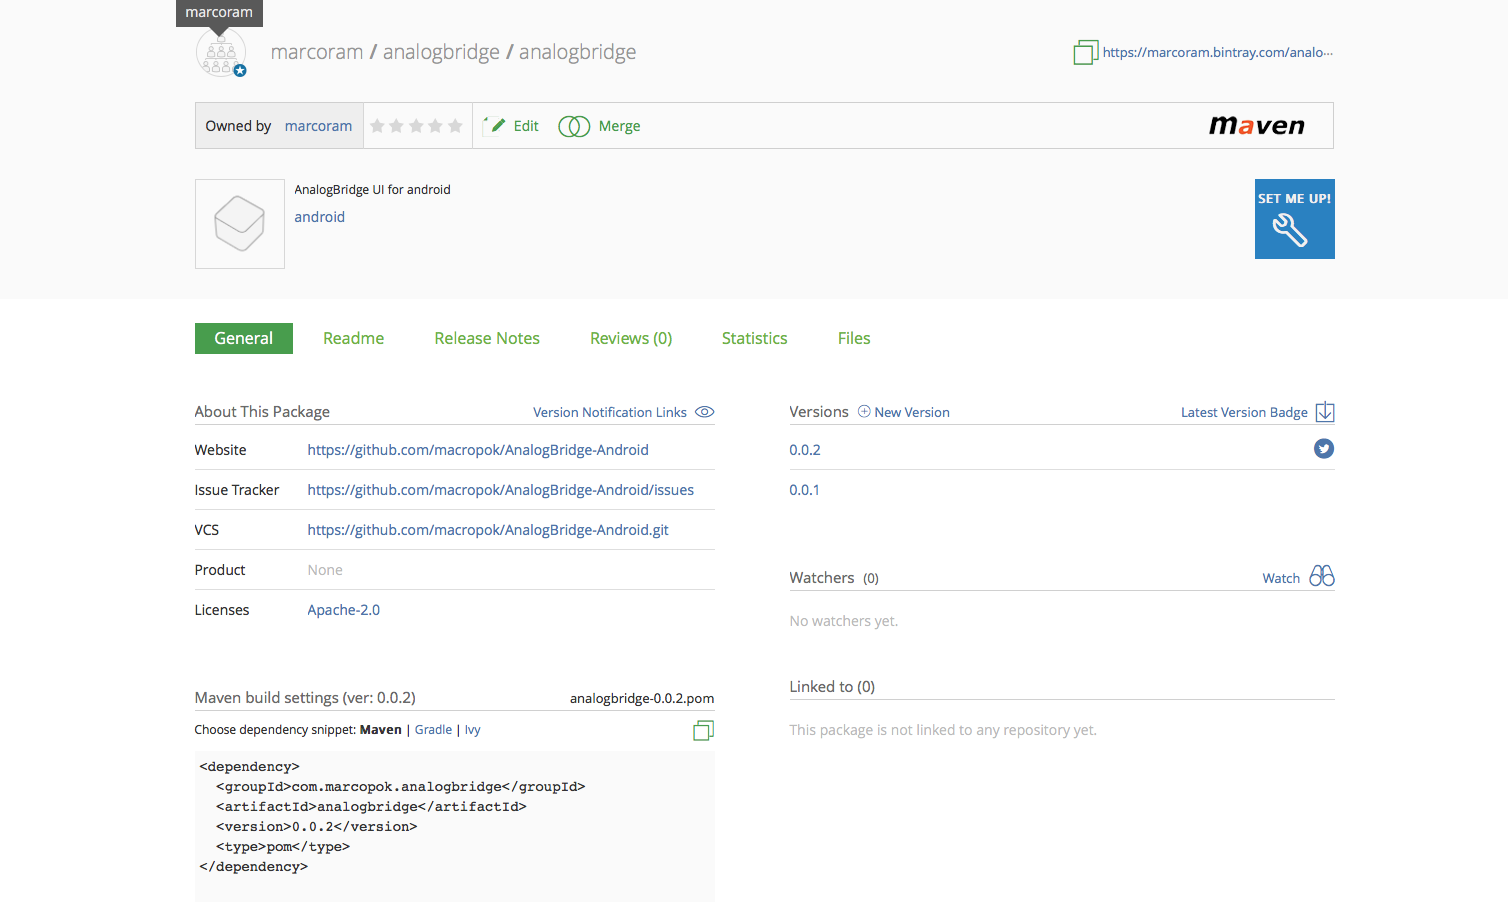Click the Merge link
The height and width of the screenshot is (902, 1508).
[x=620, y=126]
